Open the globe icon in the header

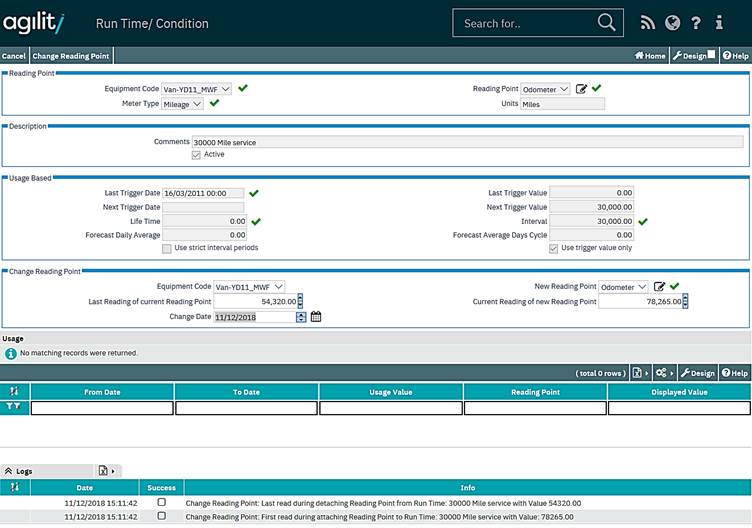click(671, 23)
